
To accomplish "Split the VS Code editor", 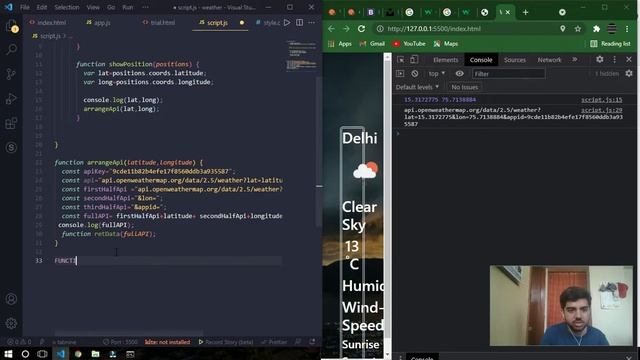I will click(300, 22).
